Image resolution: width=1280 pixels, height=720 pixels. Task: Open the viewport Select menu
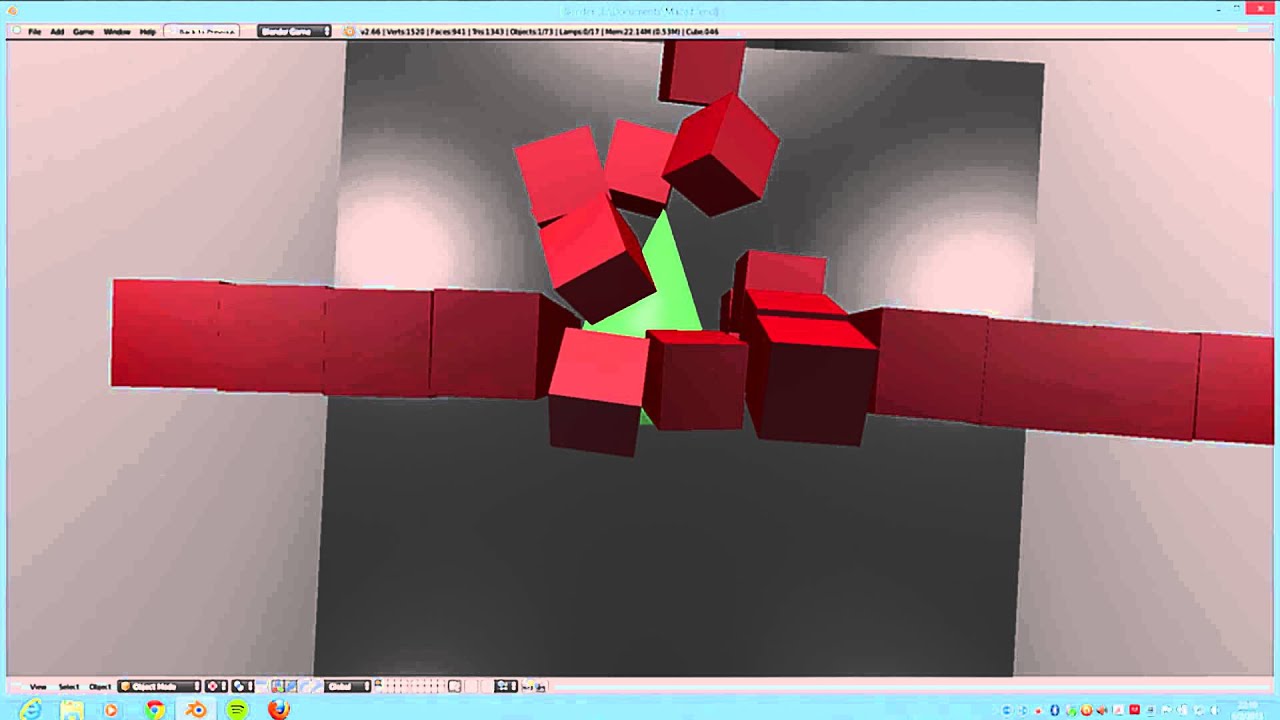click(x=69, y=686)
